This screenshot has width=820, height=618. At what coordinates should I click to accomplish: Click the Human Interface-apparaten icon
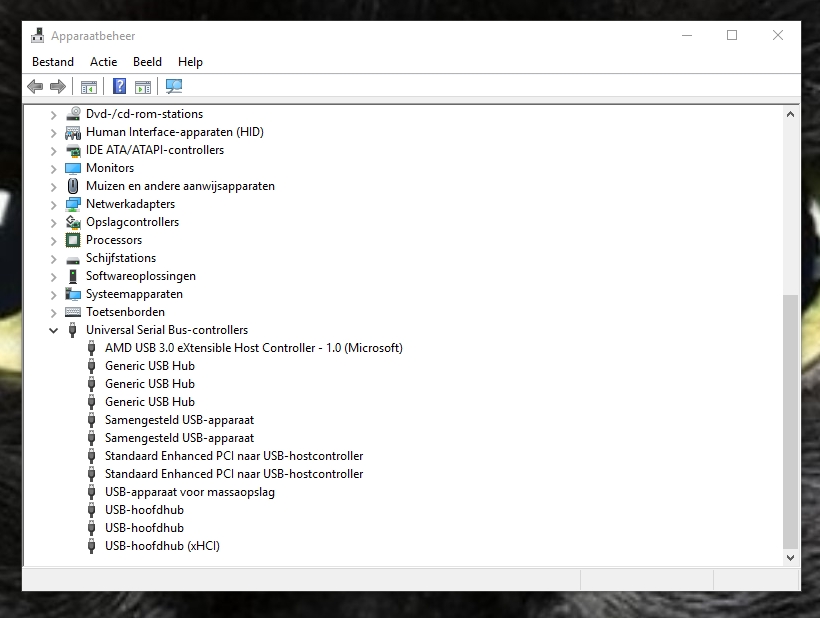tap(73, 132)
